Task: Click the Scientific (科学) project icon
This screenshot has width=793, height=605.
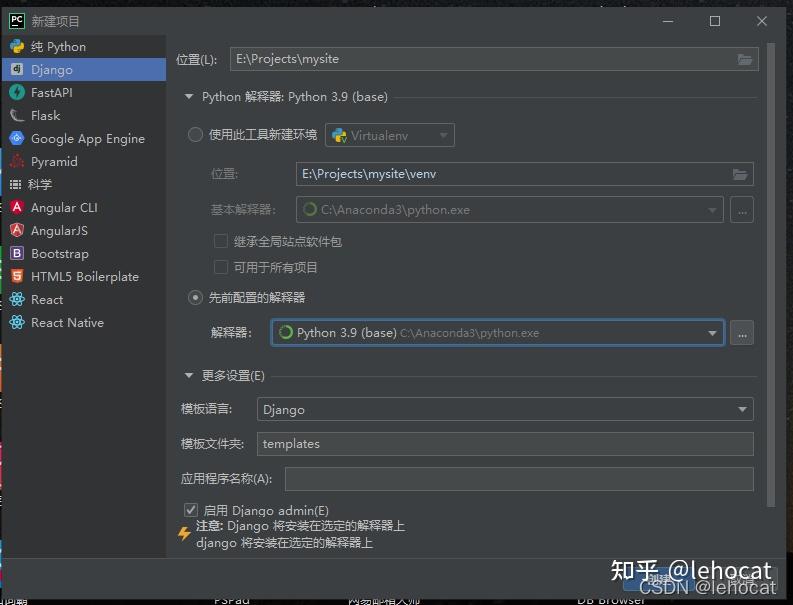Action: (x=16, y=184)
